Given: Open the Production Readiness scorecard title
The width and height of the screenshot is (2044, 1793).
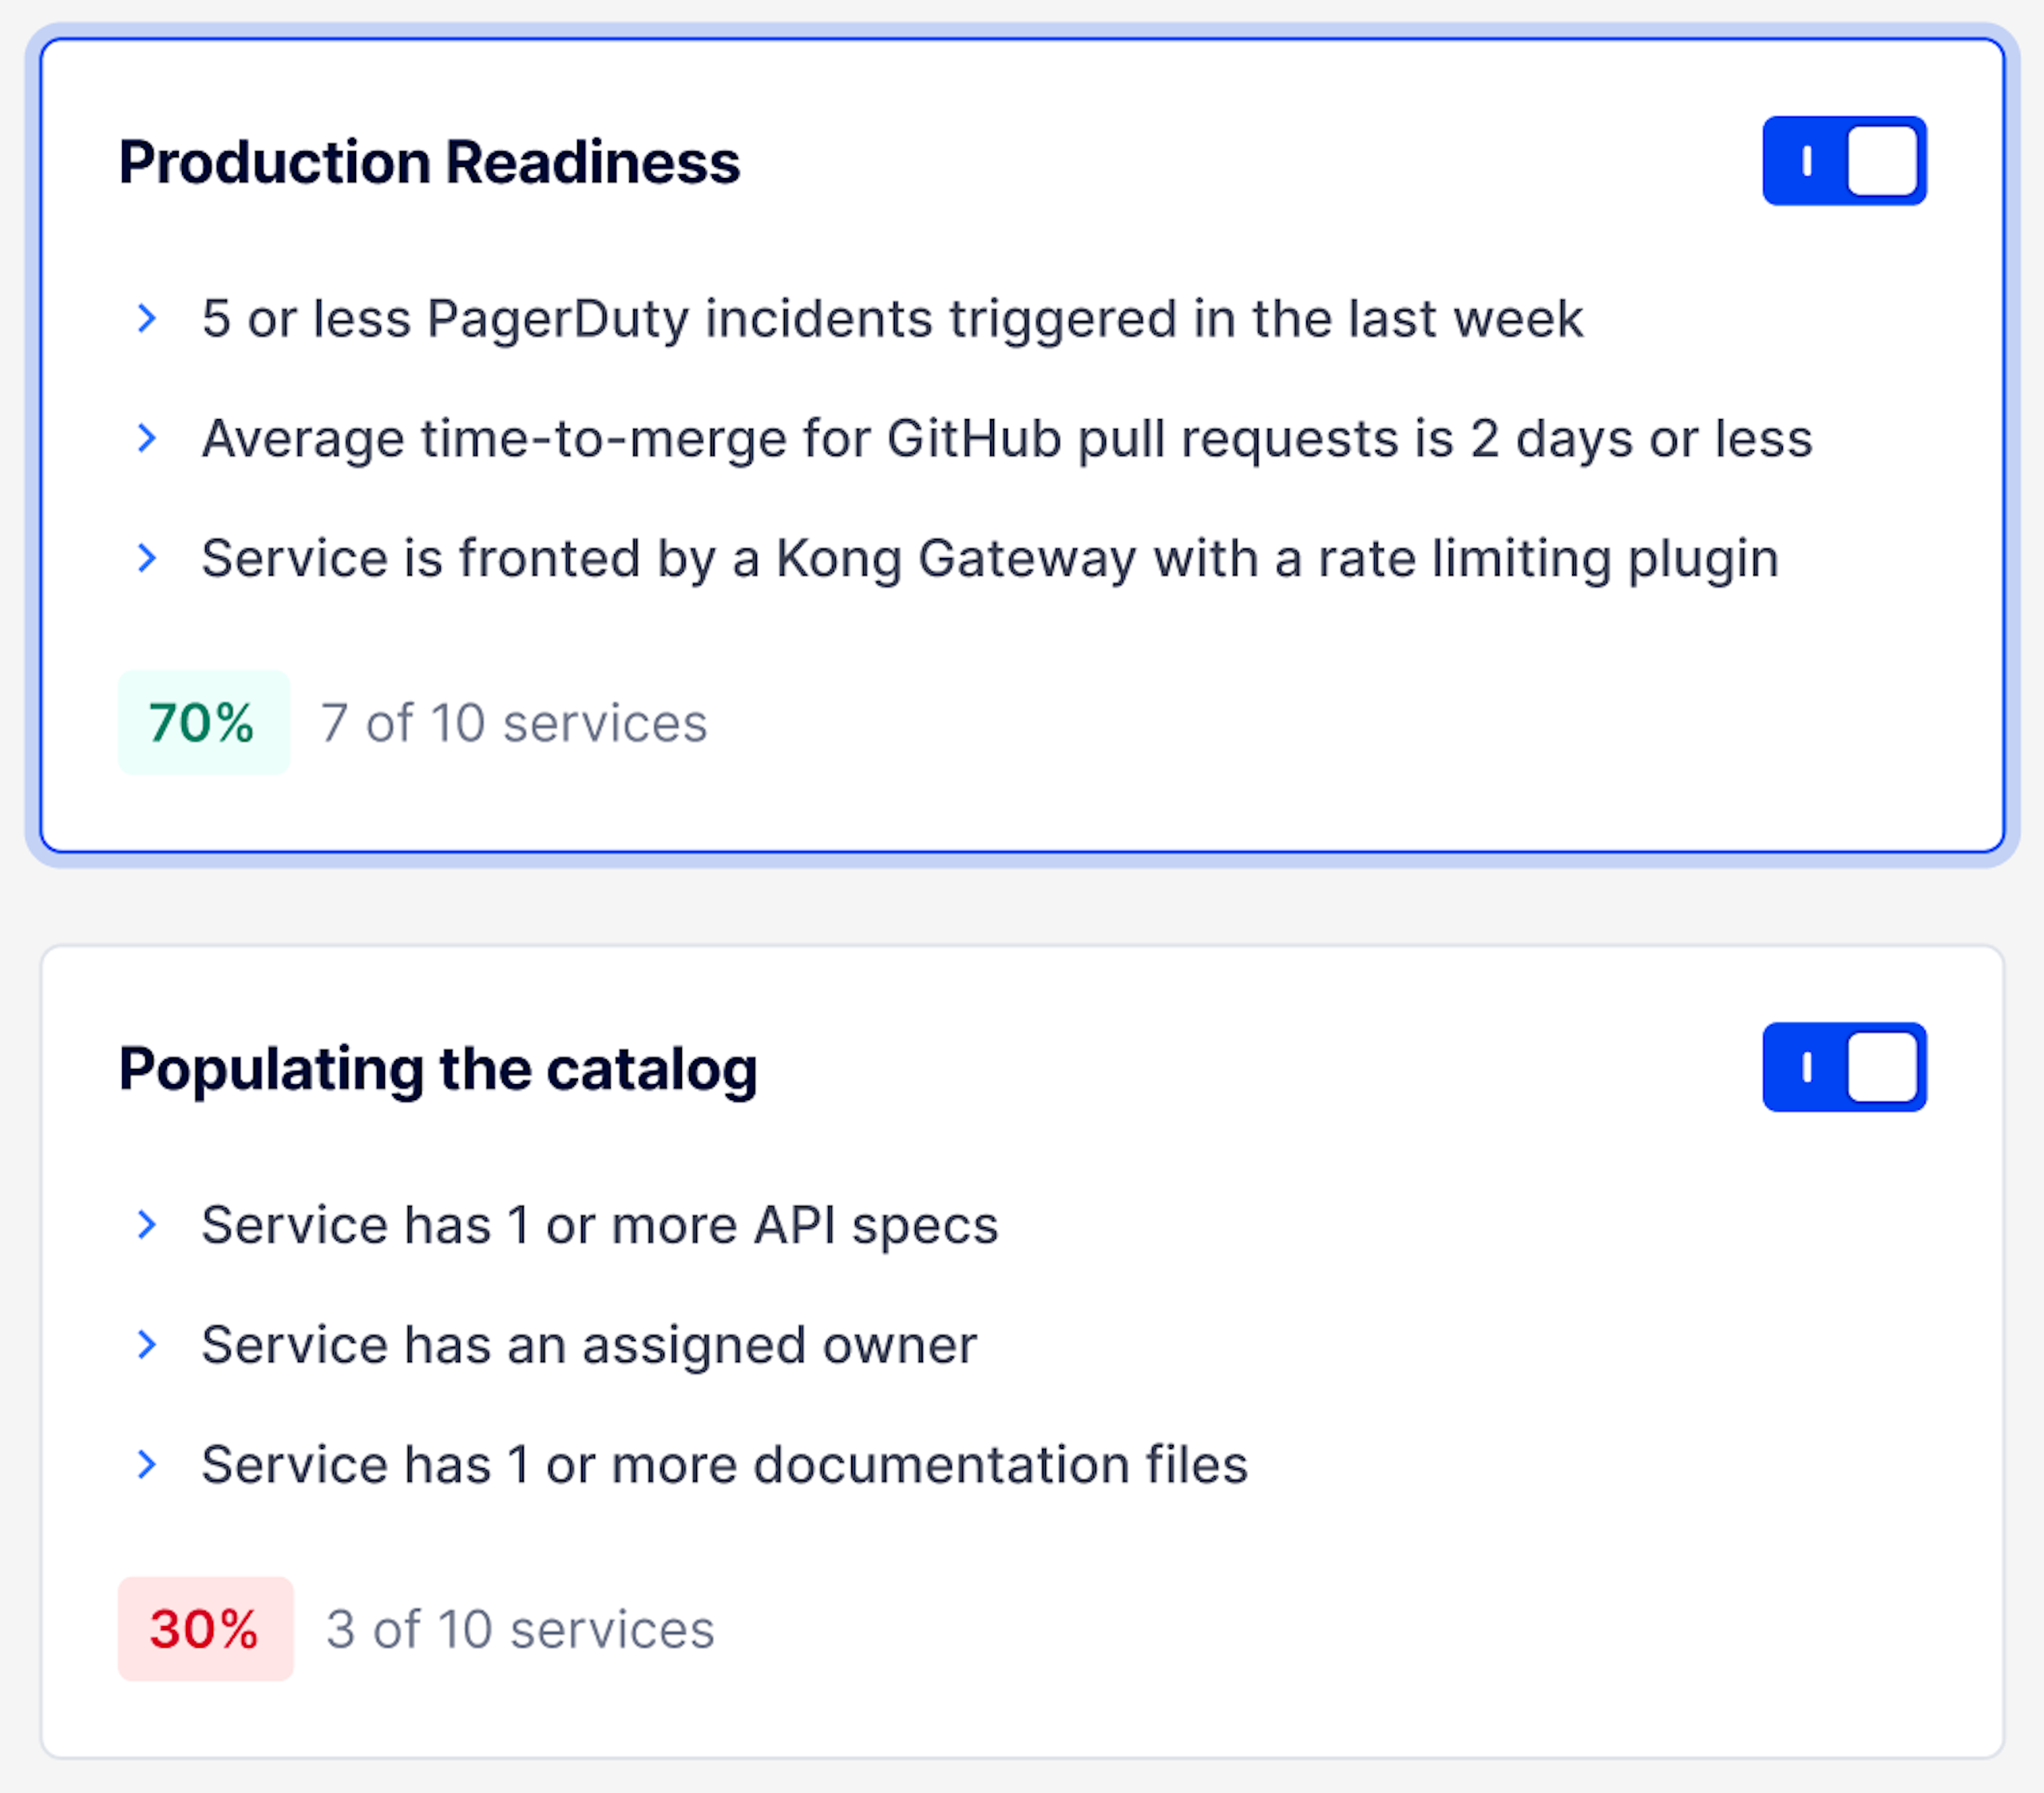Looking at the screenshot, I should [x=429, y=162].
